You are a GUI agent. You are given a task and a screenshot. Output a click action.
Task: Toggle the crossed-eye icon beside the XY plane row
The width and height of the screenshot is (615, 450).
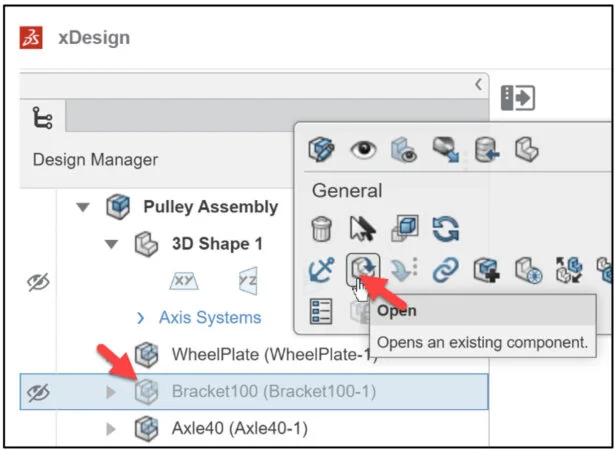point(38,281)
